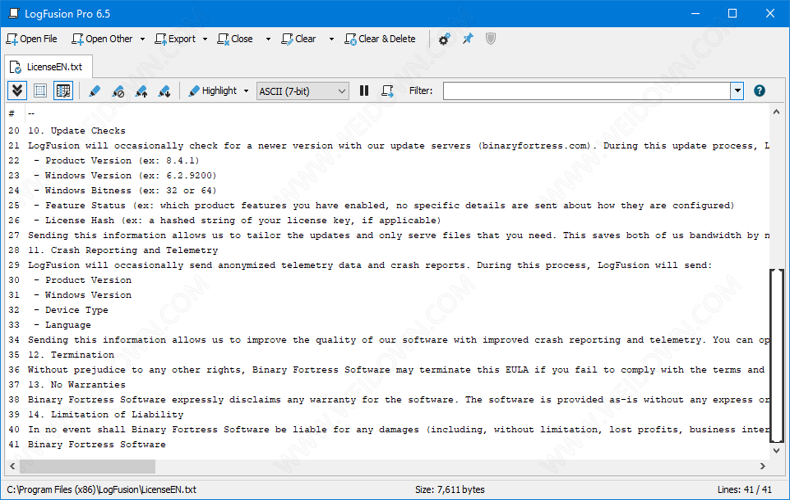
Task: Open the Filter history dropdown arrow
Action: [737, 91]
